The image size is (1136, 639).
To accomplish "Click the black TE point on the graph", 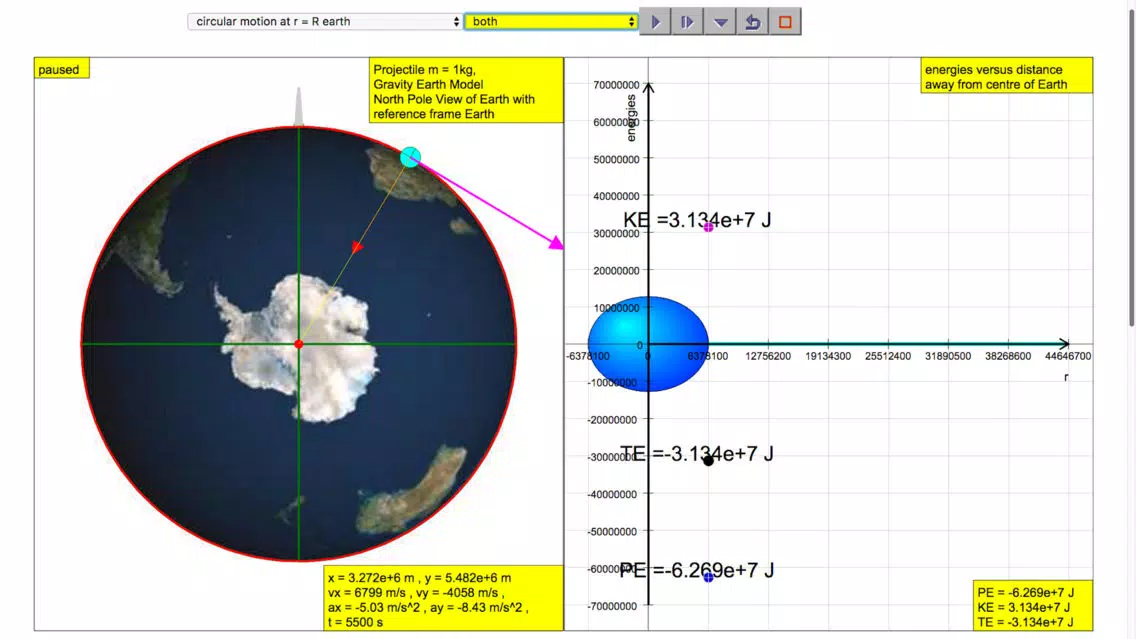I will 709,461.
